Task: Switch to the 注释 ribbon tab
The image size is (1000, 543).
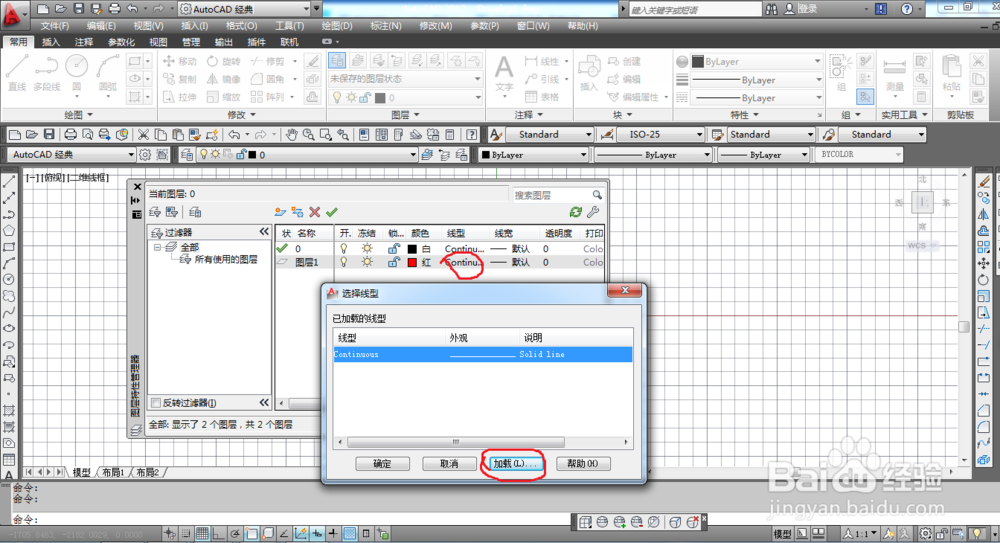Action: pyautogui.click(x=84, y=42)
